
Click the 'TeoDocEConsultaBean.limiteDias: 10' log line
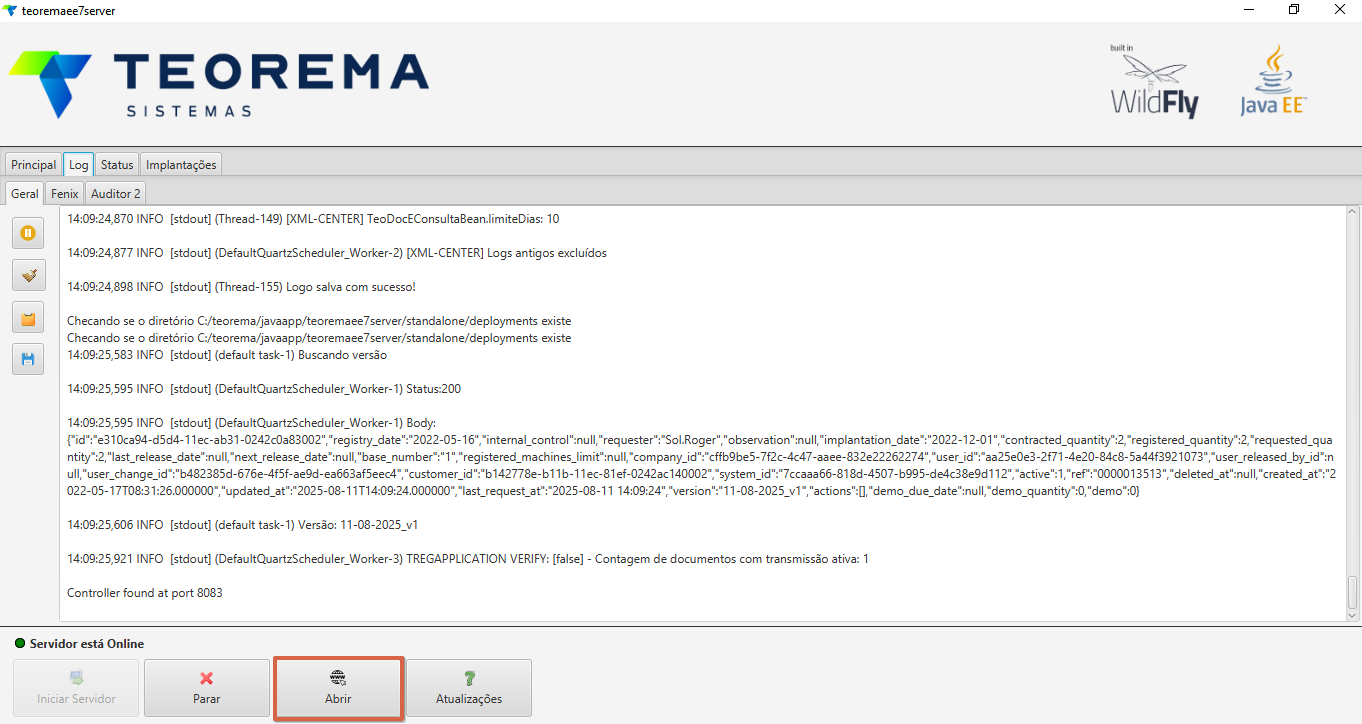pos(313,219)
